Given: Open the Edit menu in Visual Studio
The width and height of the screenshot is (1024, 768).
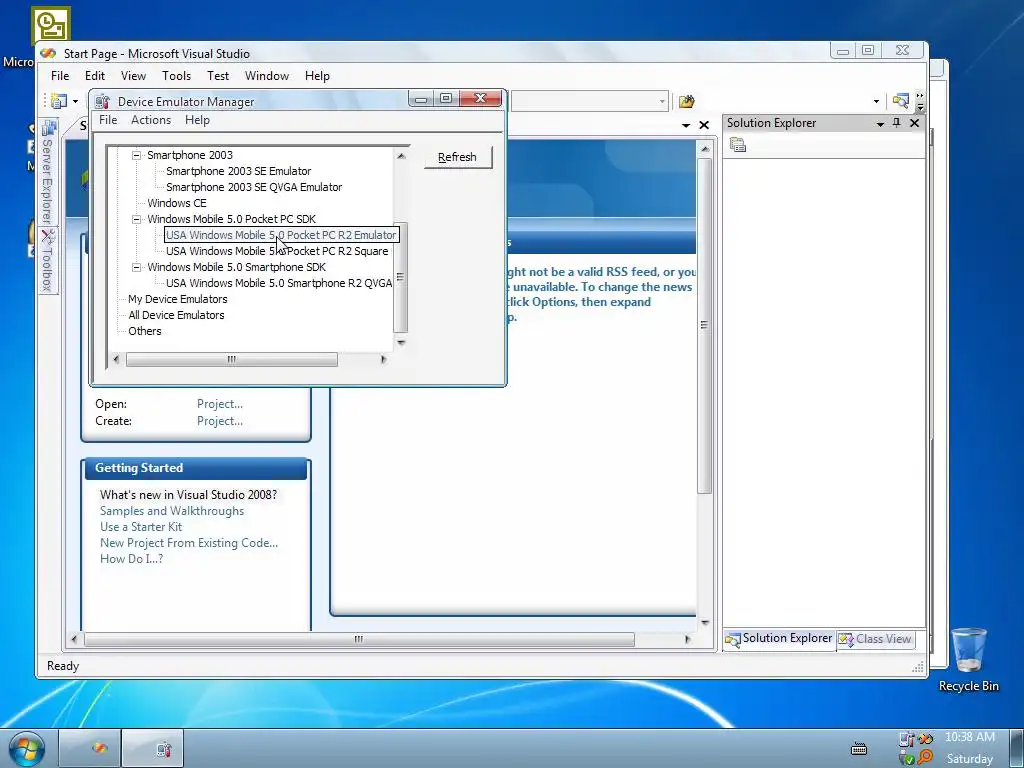Looking at the screenshot, I should (x=95, y=76).
